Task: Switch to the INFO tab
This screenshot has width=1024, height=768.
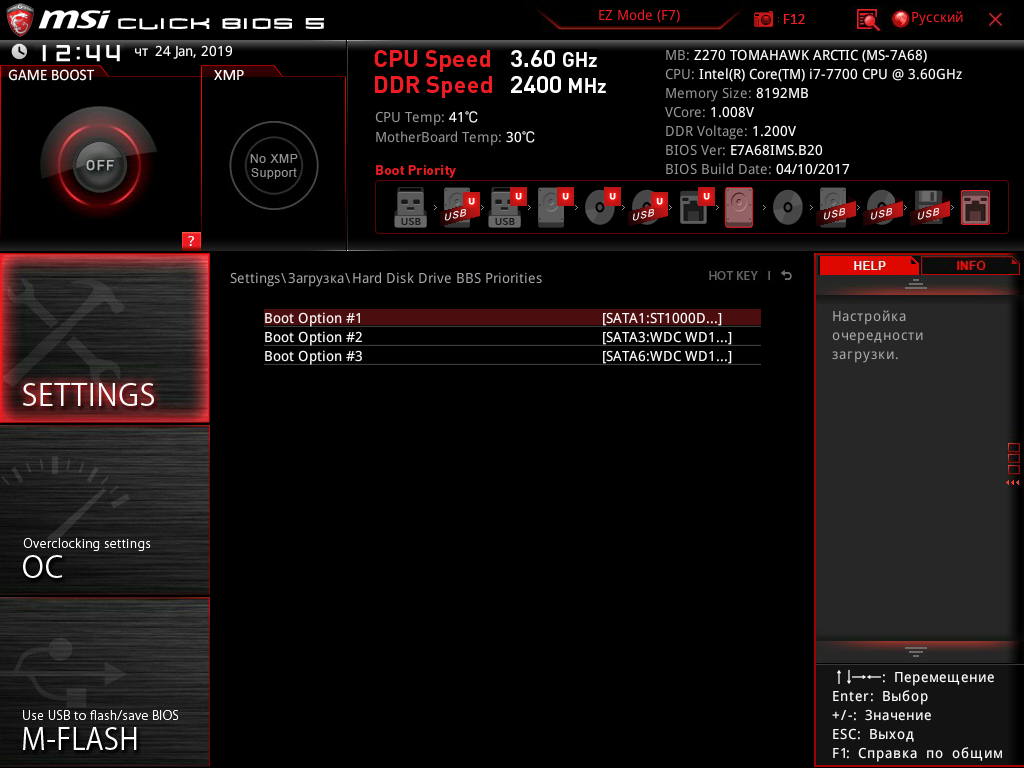Action: (x=969, y=265)
